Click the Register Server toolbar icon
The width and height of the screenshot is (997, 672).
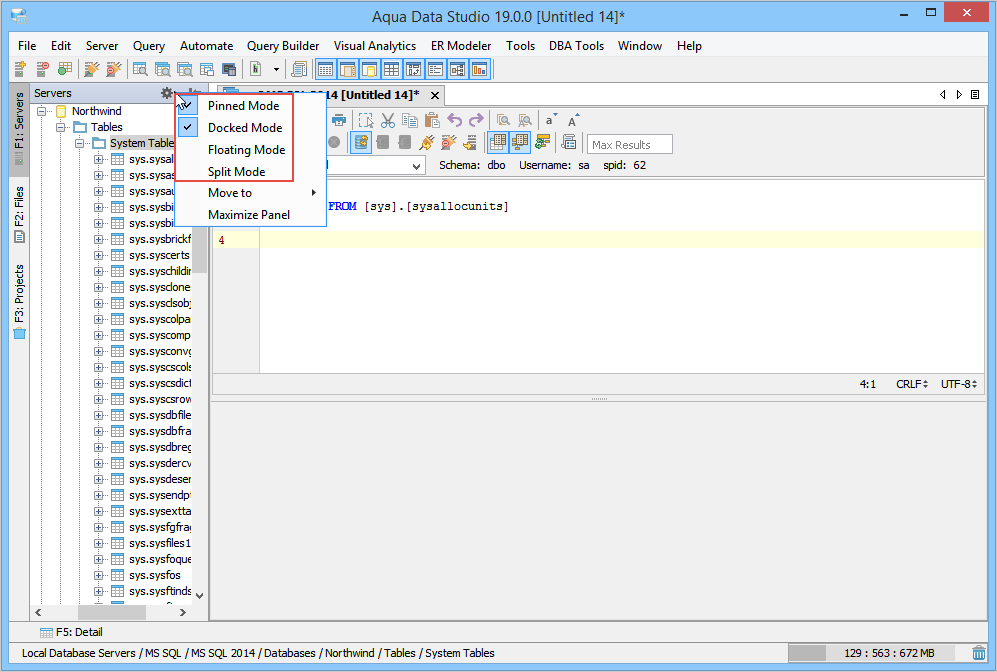point(20,69)
